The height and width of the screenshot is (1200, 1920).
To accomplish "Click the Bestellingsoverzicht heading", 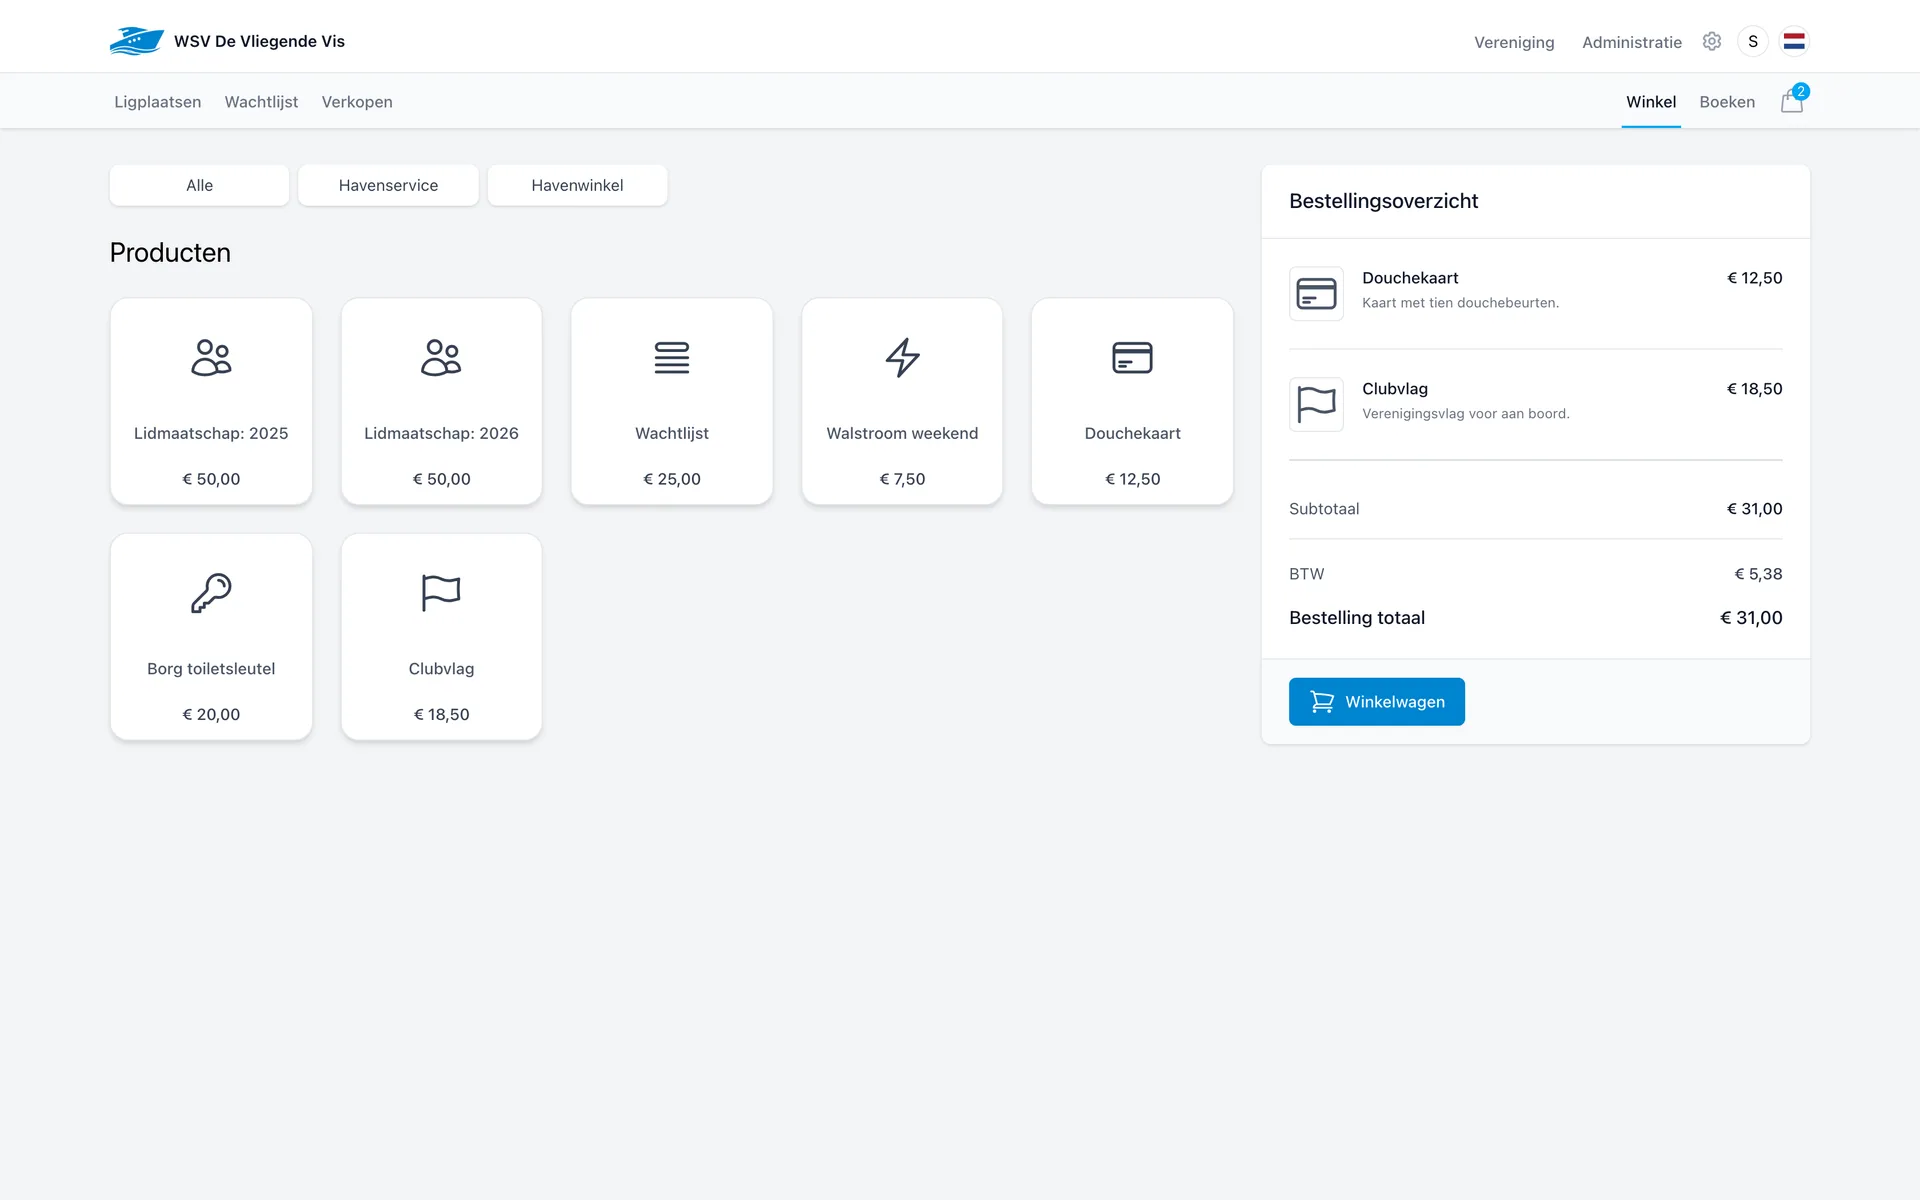I will tap(1383, 201).
